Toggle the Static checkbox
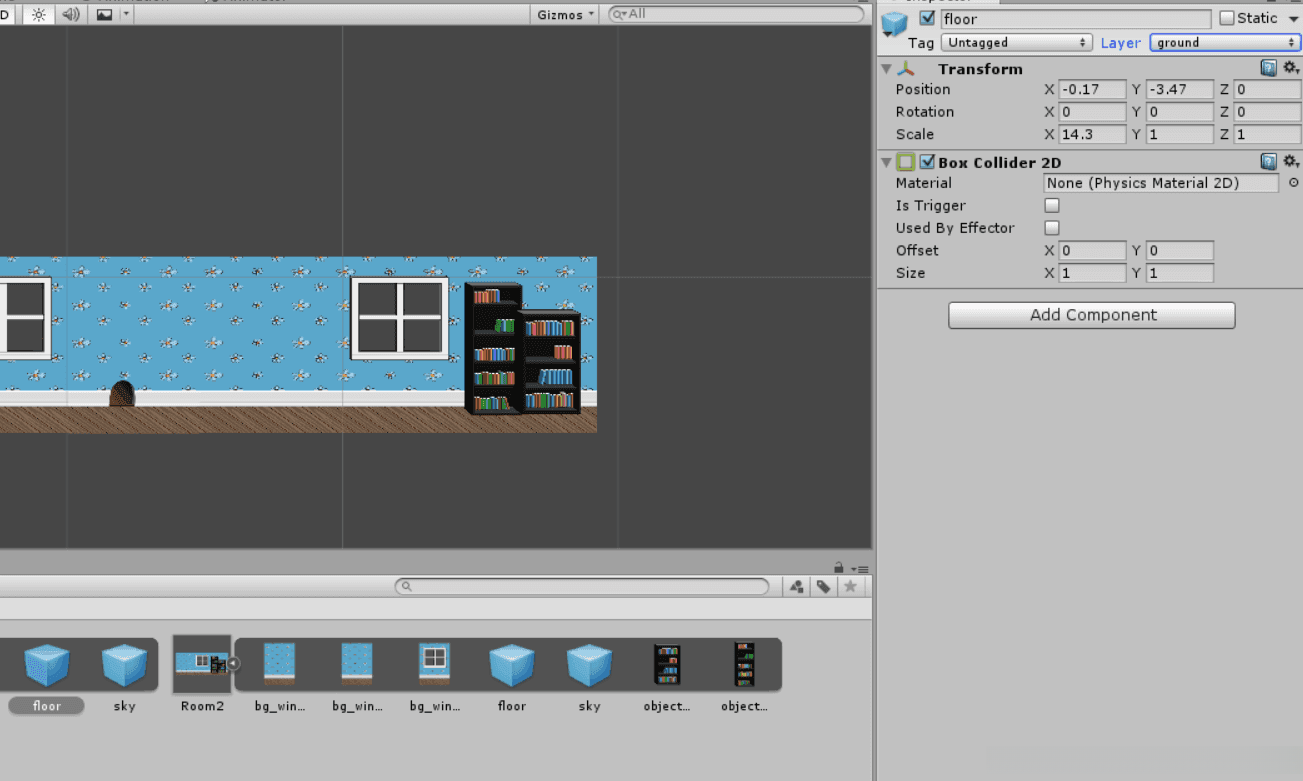This screenshot has width=1303, height=781. 1227,18
